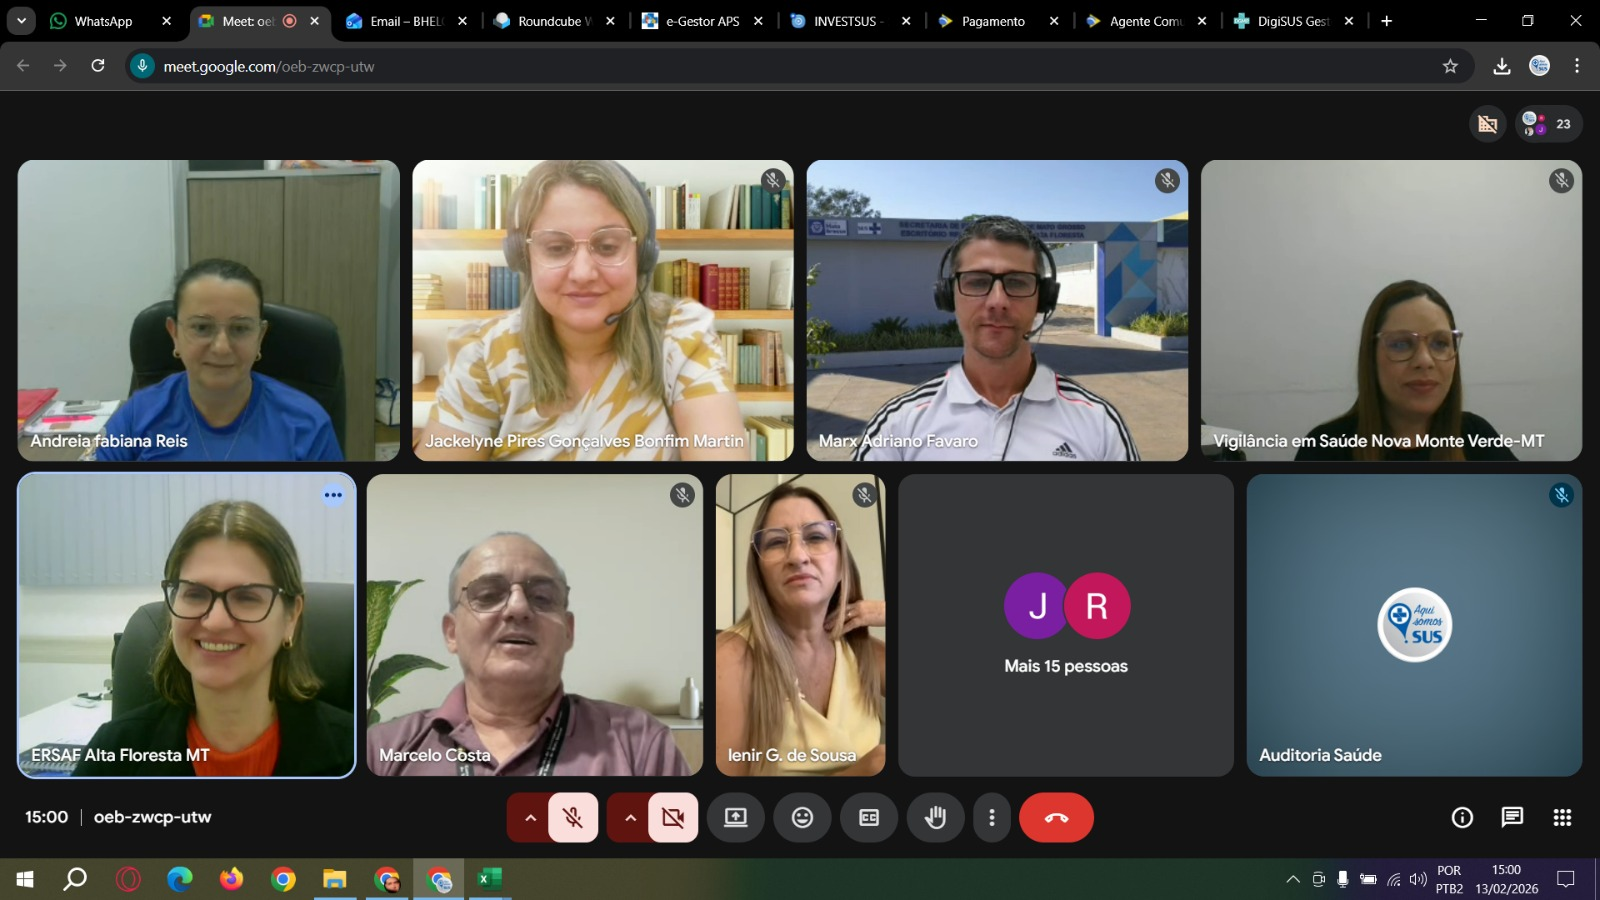The image size is (1600, 900).
Task: Expand audio settings arrow beside microphone
Action: (530, 818)
